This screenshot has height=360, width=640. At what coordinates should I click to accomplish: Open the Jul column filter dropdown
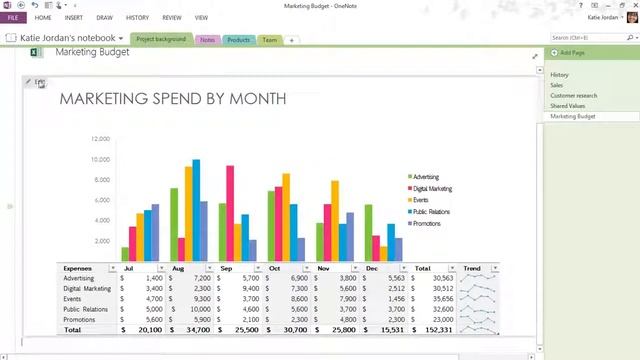[161, 268]
